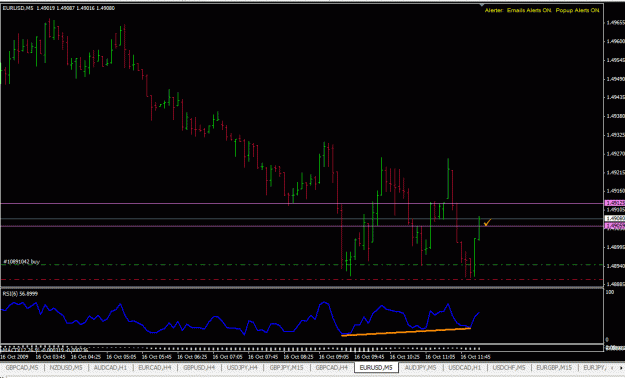This screenshot has width=625, height=378.
Task: Click the Alerter label at top
Action: click(494, 10)
